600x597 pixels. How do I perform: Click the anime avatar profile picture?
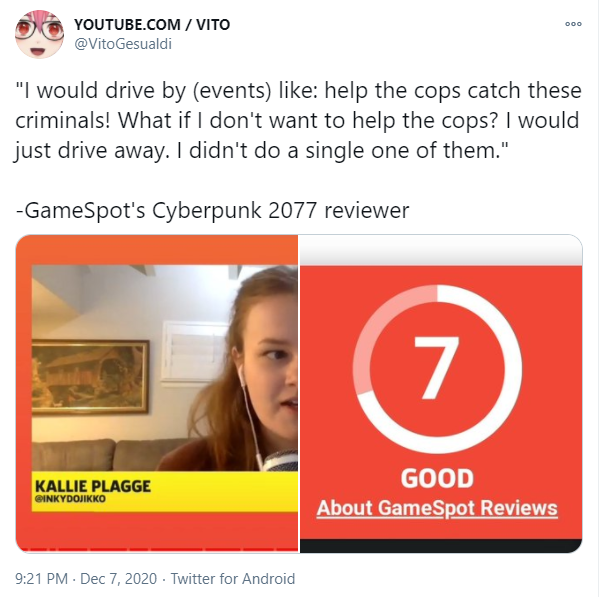[x=39, y=34]
